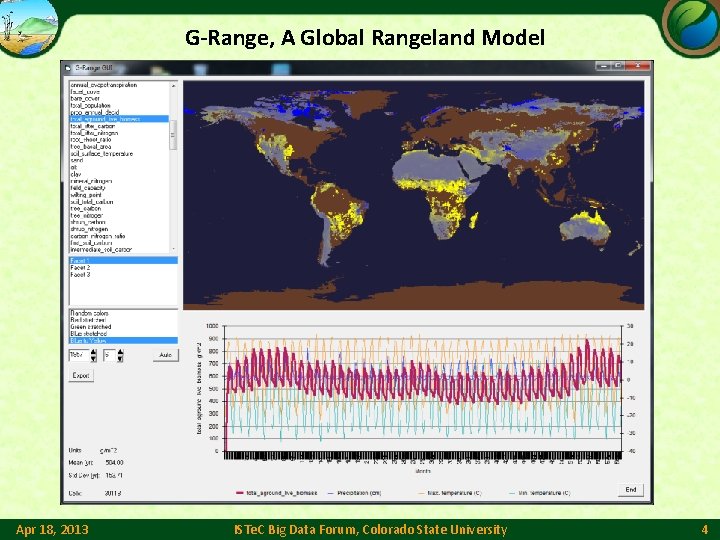Click the first numeric input field
Screen dimensions: 720x540
click(x=79, y=355)
